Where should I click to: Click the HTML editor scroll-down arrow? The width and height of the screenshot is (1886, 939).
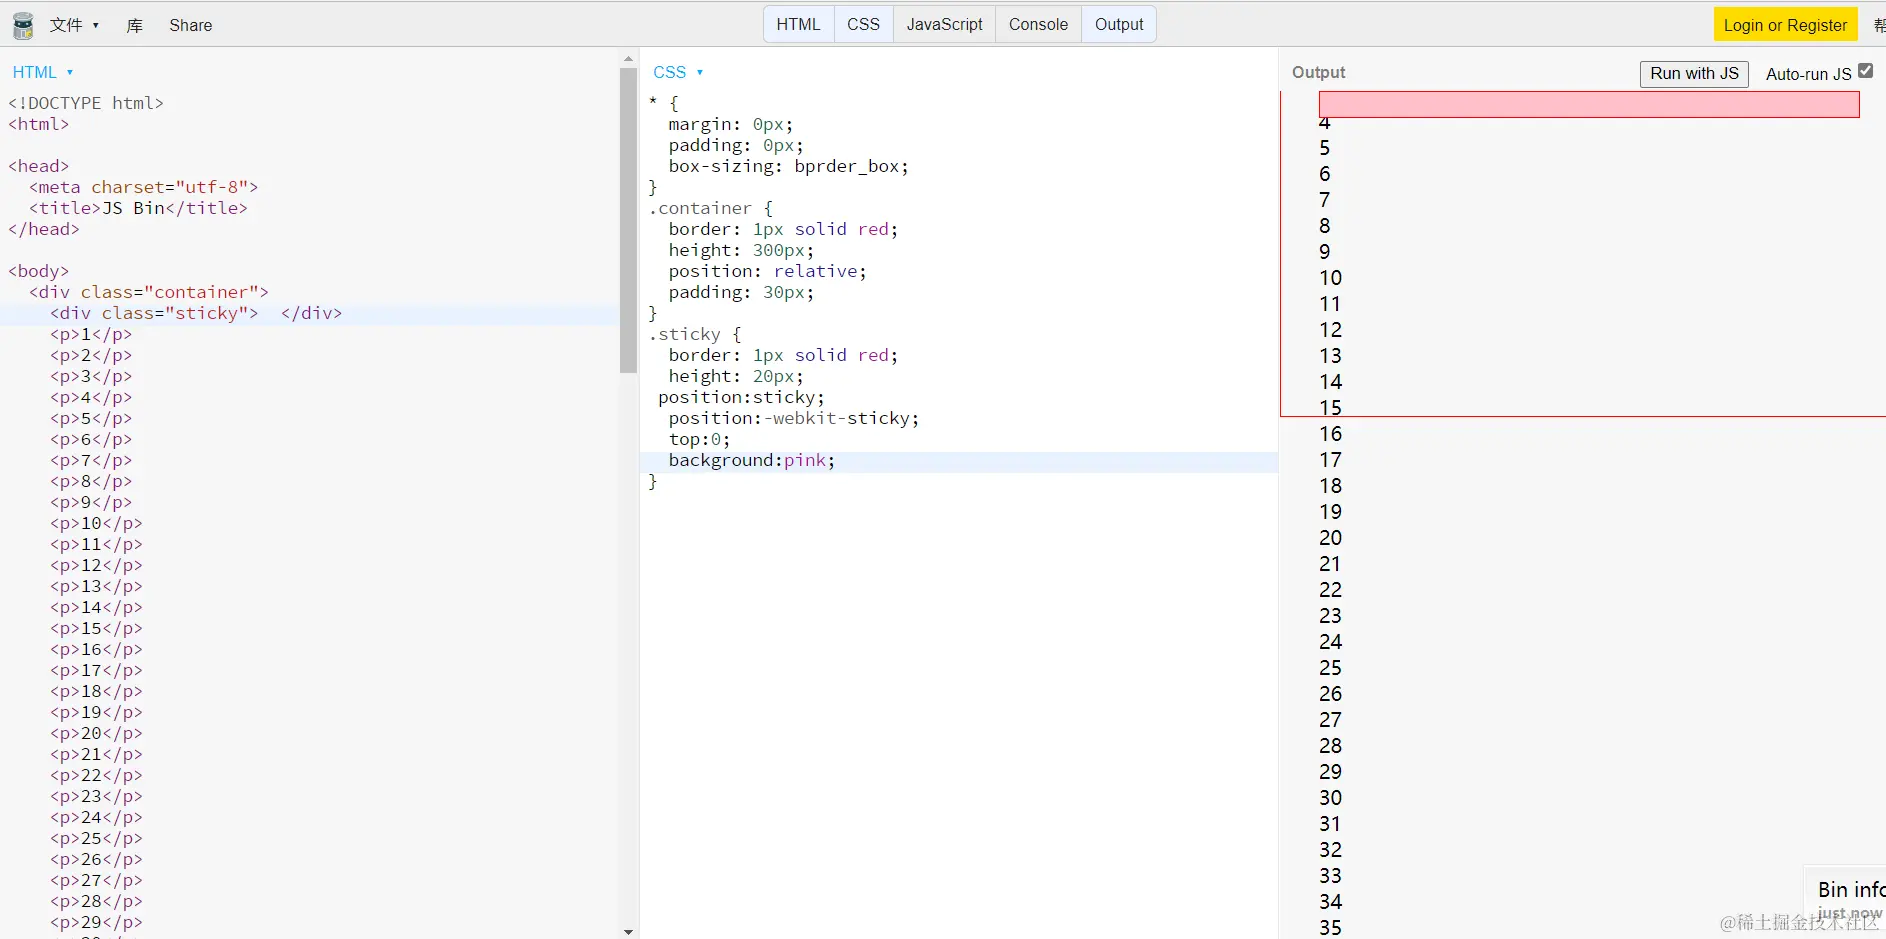(628, 931)
